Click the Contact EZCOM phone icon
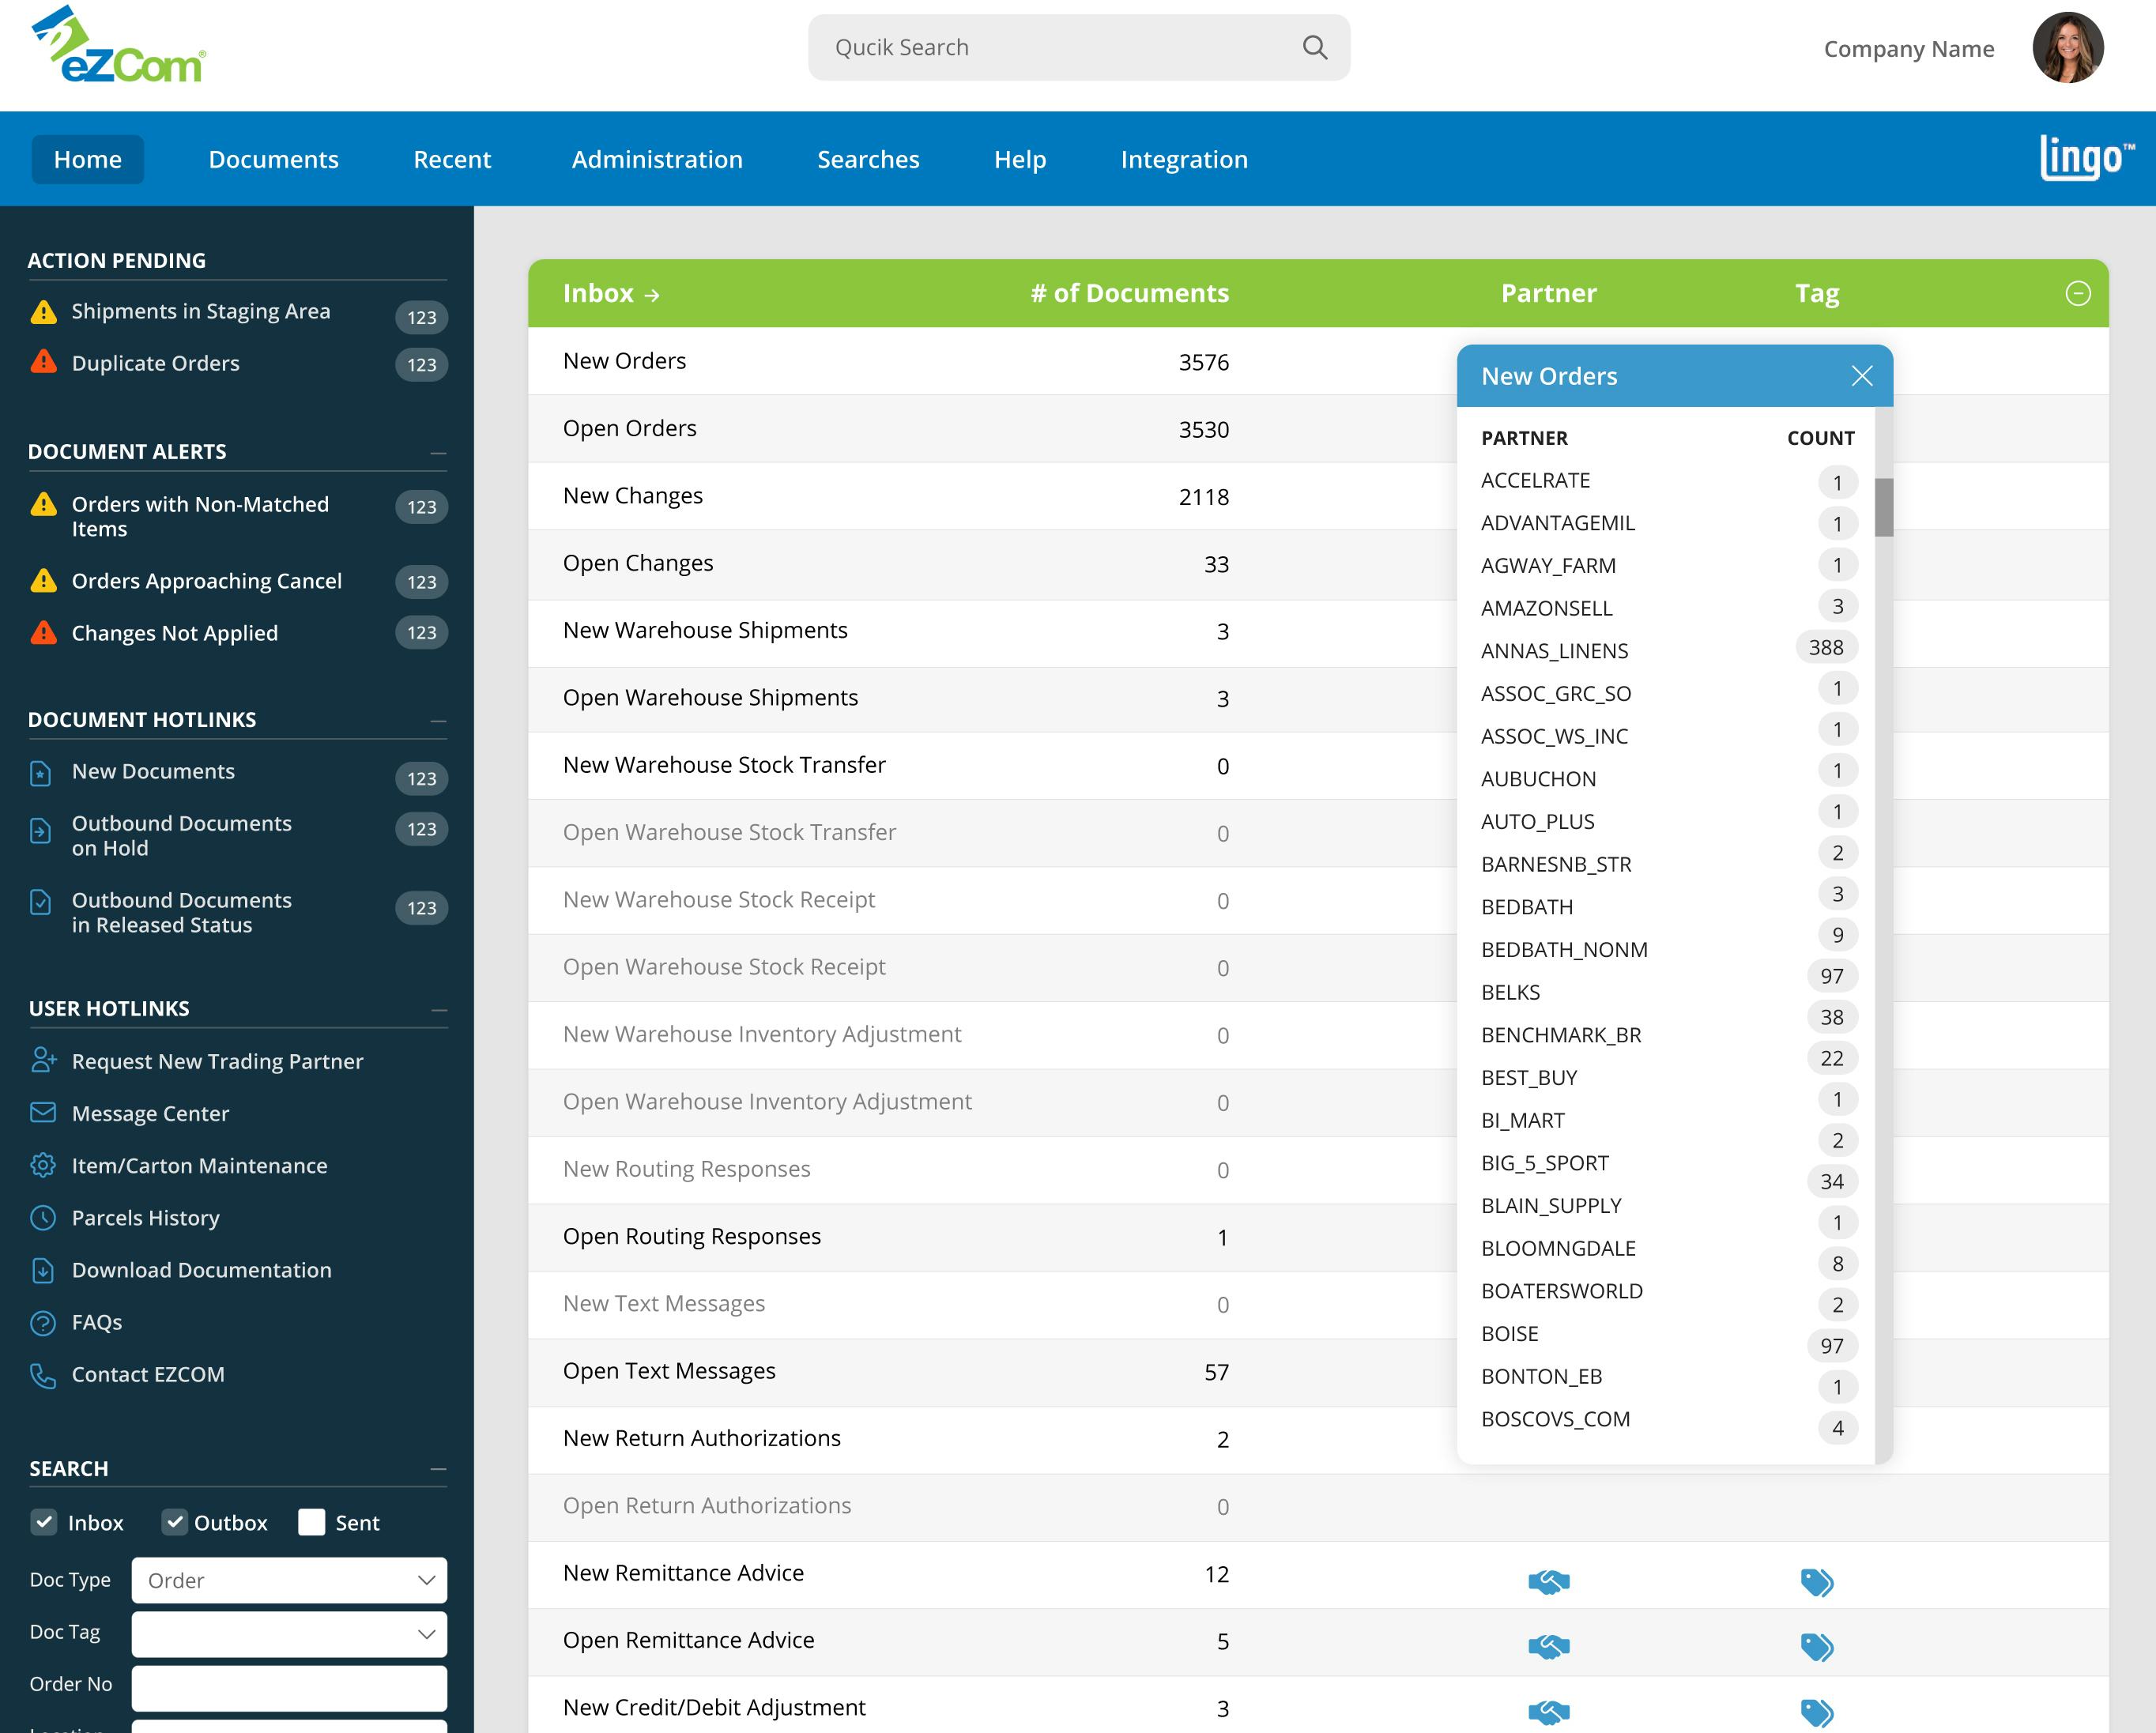Image resolution: width=2156 pixels, height=1733 pixels. click(43, 1374)
